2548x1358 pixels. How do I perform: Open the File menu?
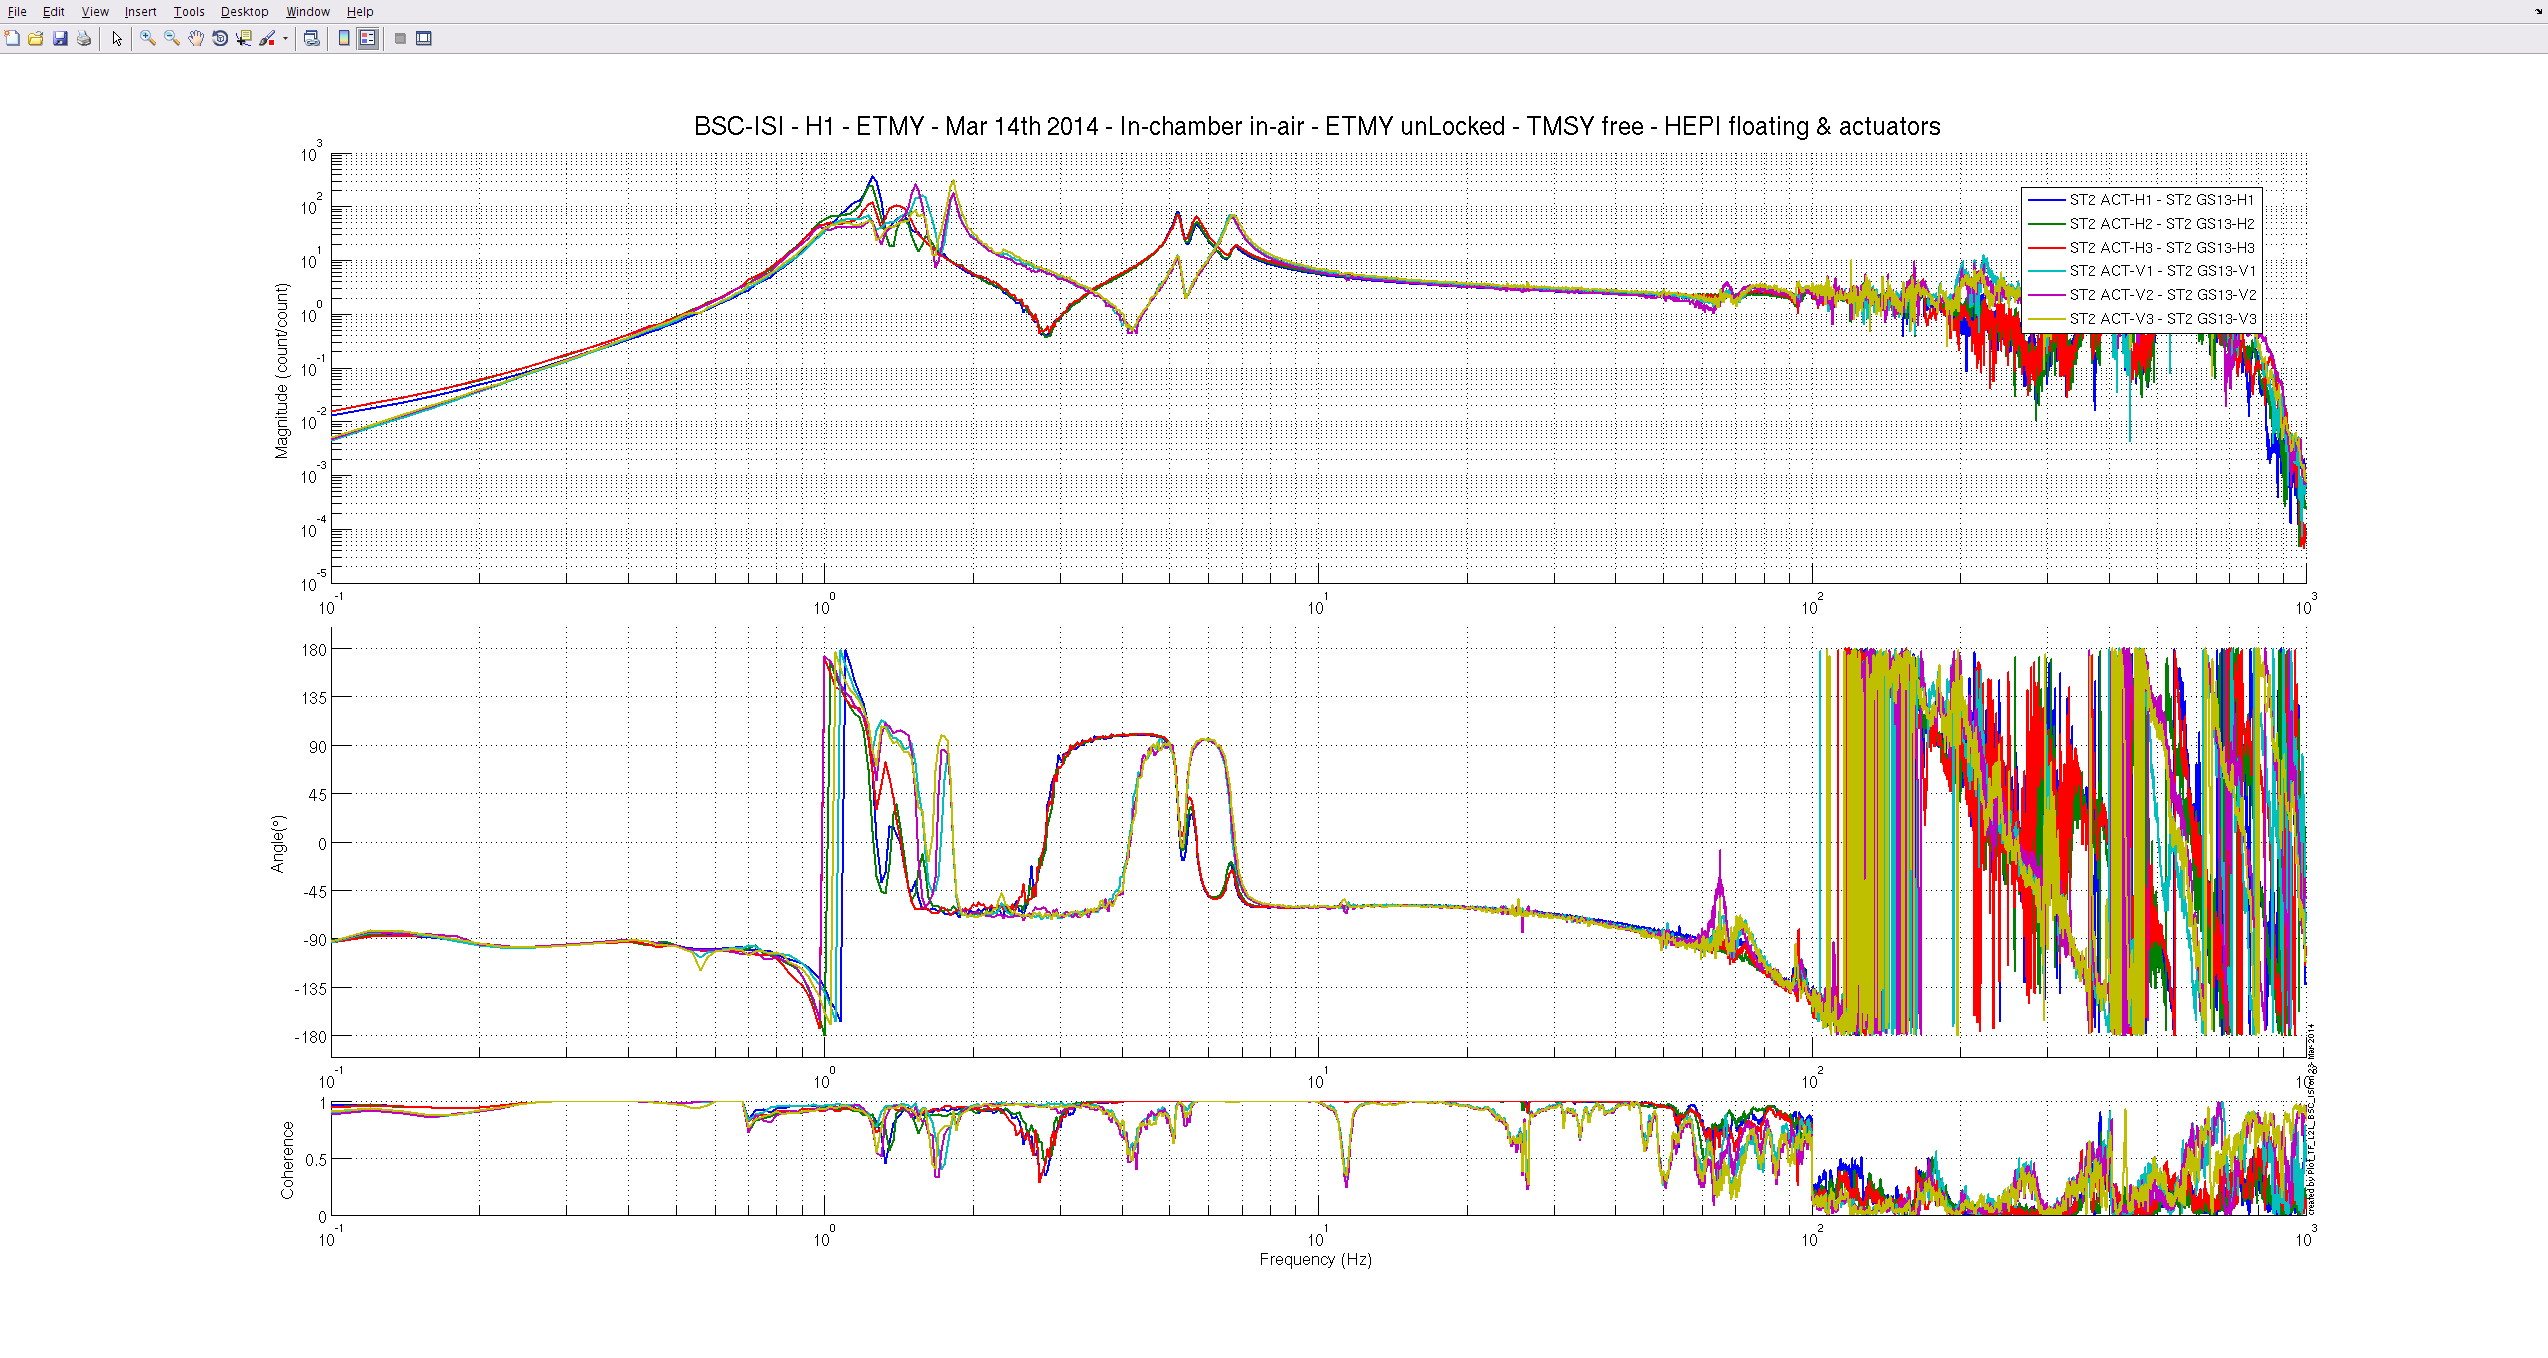coord(17,12)
